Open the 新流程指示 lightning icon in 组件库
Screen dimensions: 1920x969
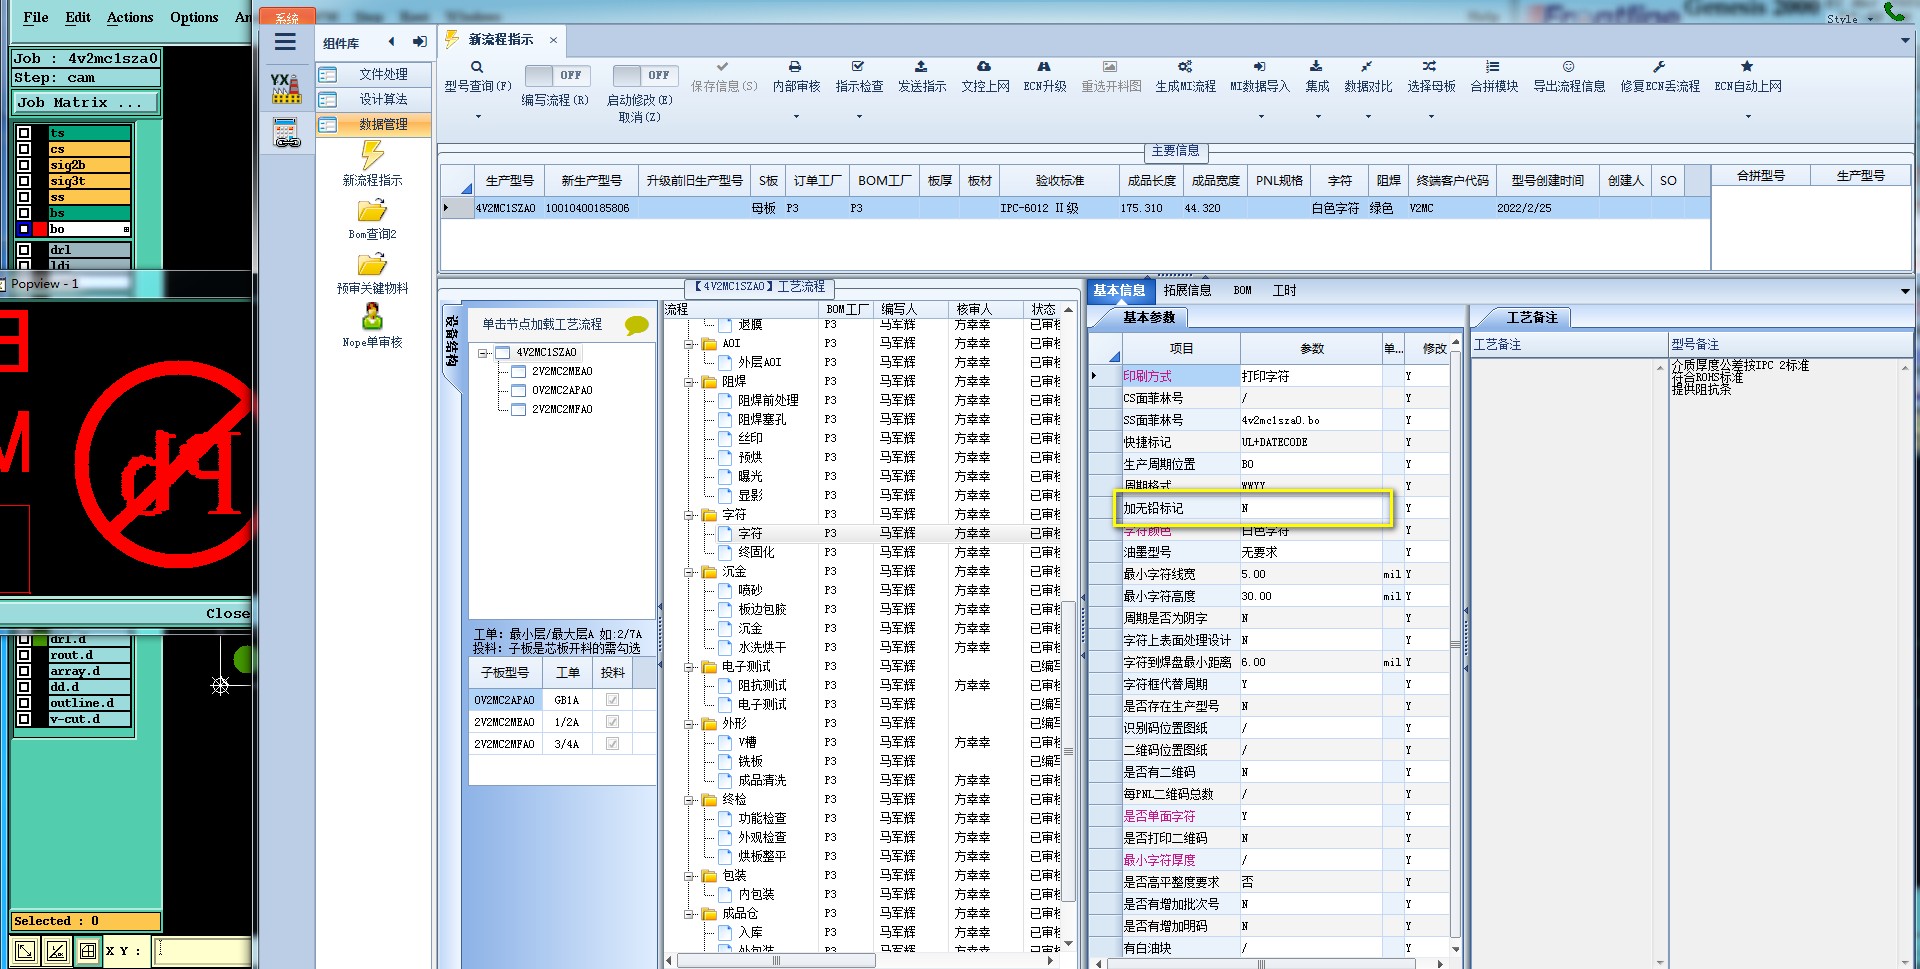pyautogui.click(x=372, y=155)
